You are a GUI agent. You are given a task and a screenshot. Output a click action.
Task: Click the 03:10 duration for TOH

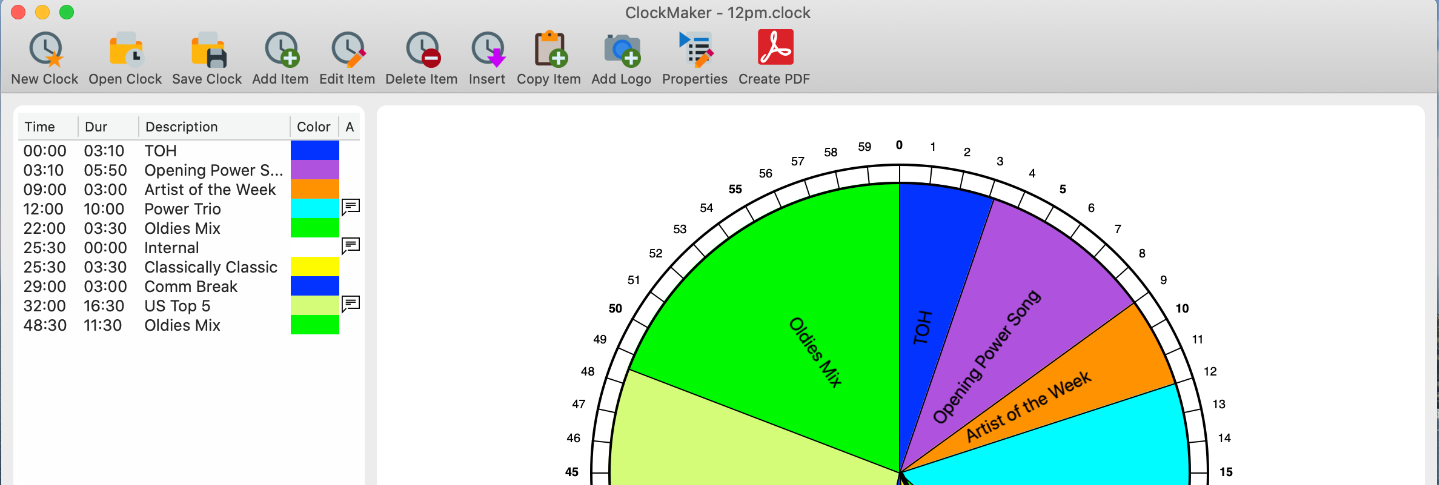click(104, 151)
